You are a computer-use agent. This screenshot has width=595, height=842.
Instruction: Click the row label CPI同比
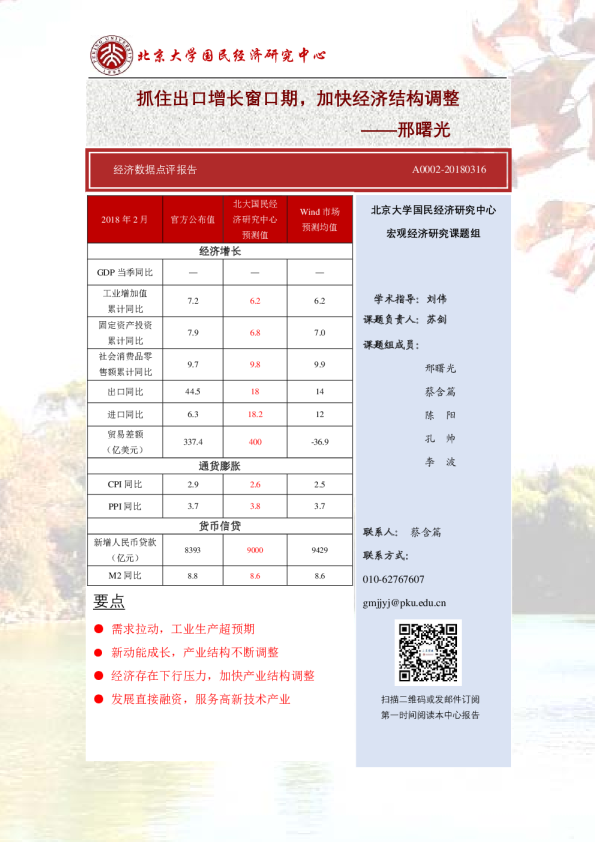coord(125,484)
